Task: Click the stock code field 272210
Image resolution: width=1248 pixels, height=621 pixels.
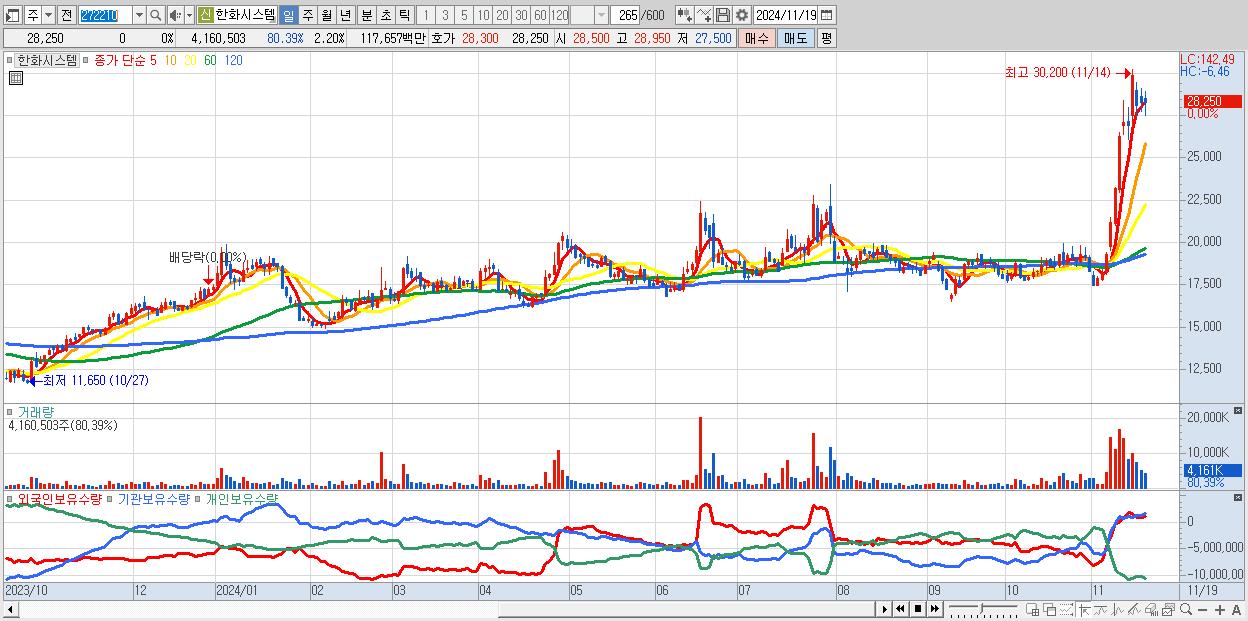Action: coord(105,15)
